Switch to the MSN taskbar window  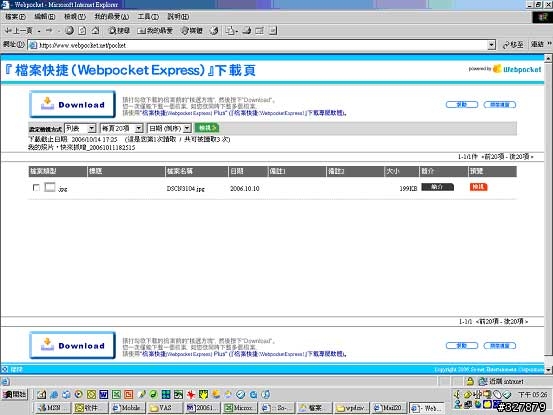click(53, 408)
